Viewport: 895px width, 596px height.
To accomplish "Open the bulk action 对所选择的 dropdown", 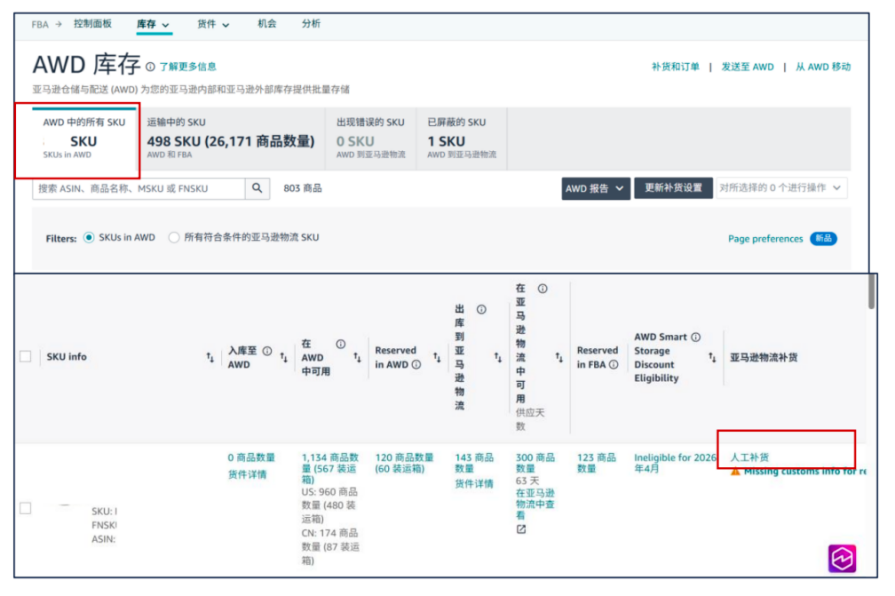I will coord(781,188).
